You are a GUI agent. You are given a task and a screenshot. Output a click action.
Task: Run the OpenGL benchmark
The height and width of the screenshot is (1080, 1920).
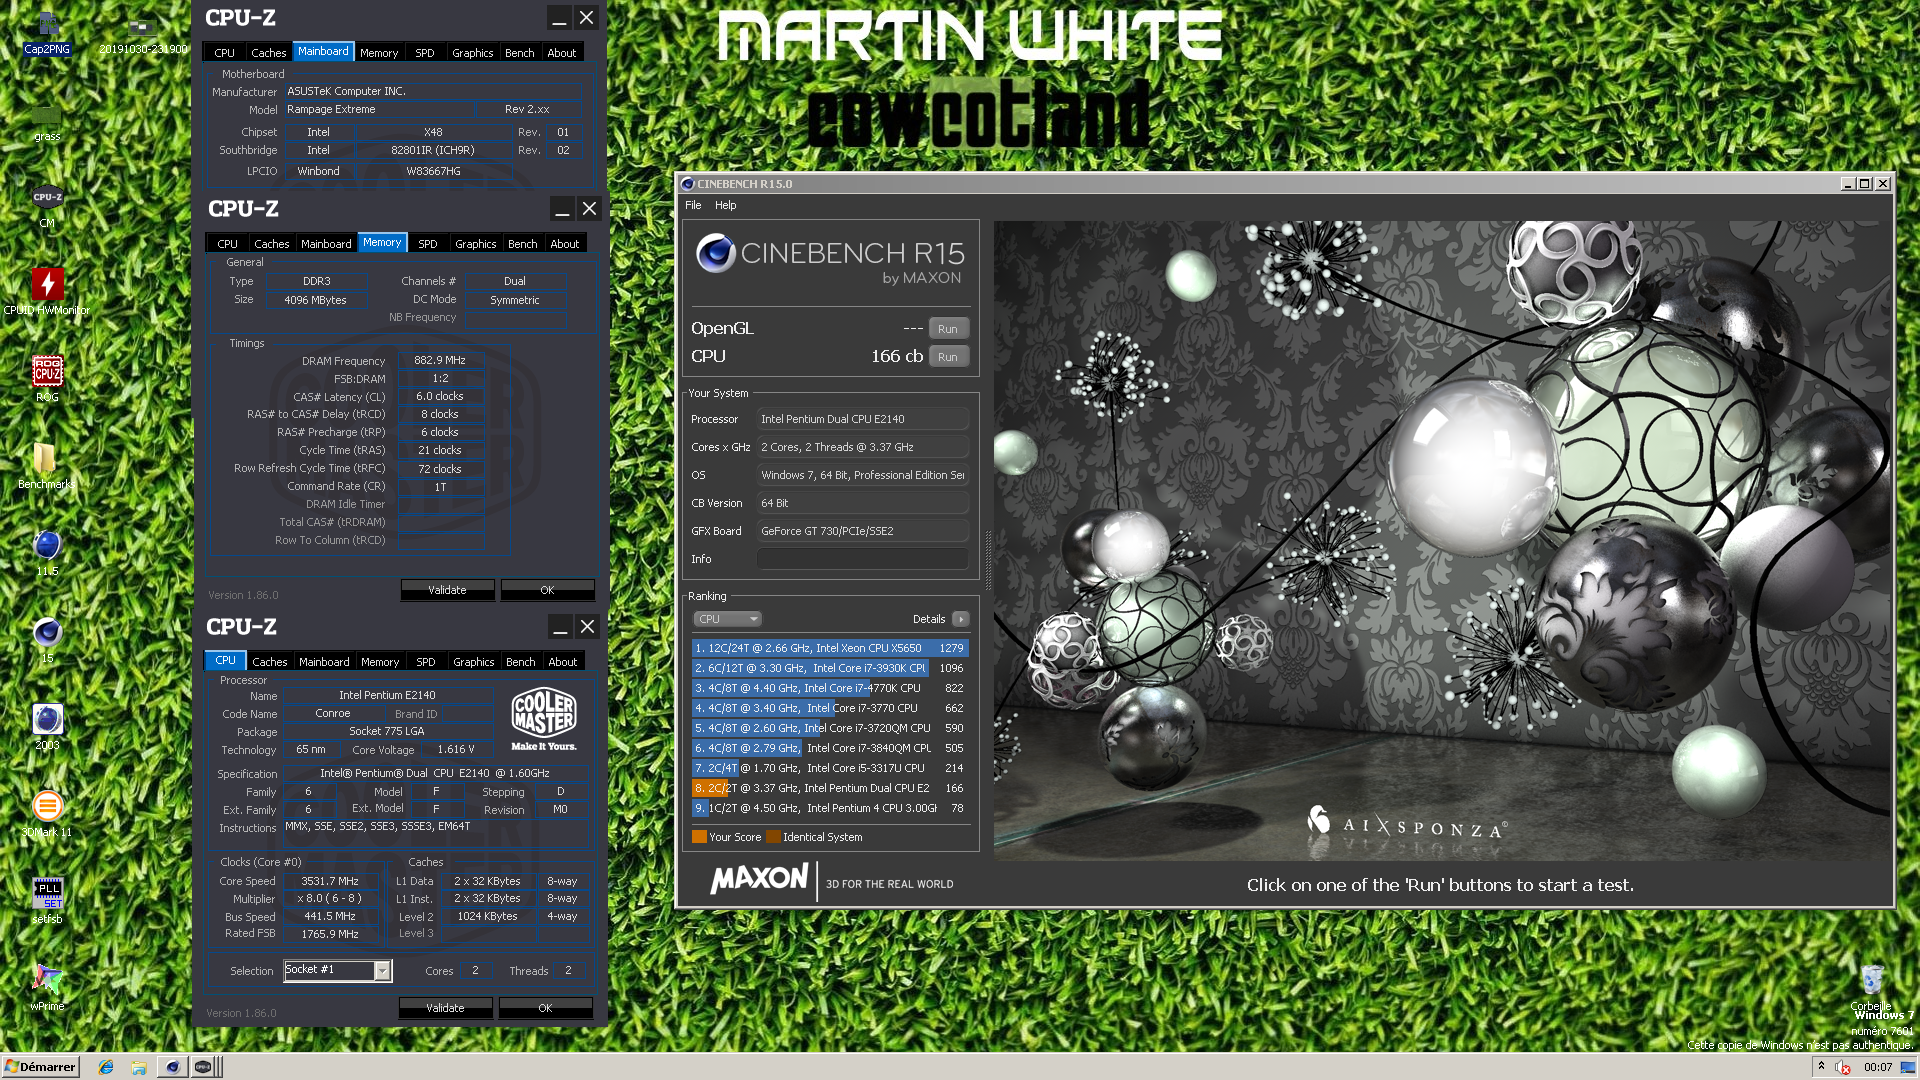click(948, 329)
